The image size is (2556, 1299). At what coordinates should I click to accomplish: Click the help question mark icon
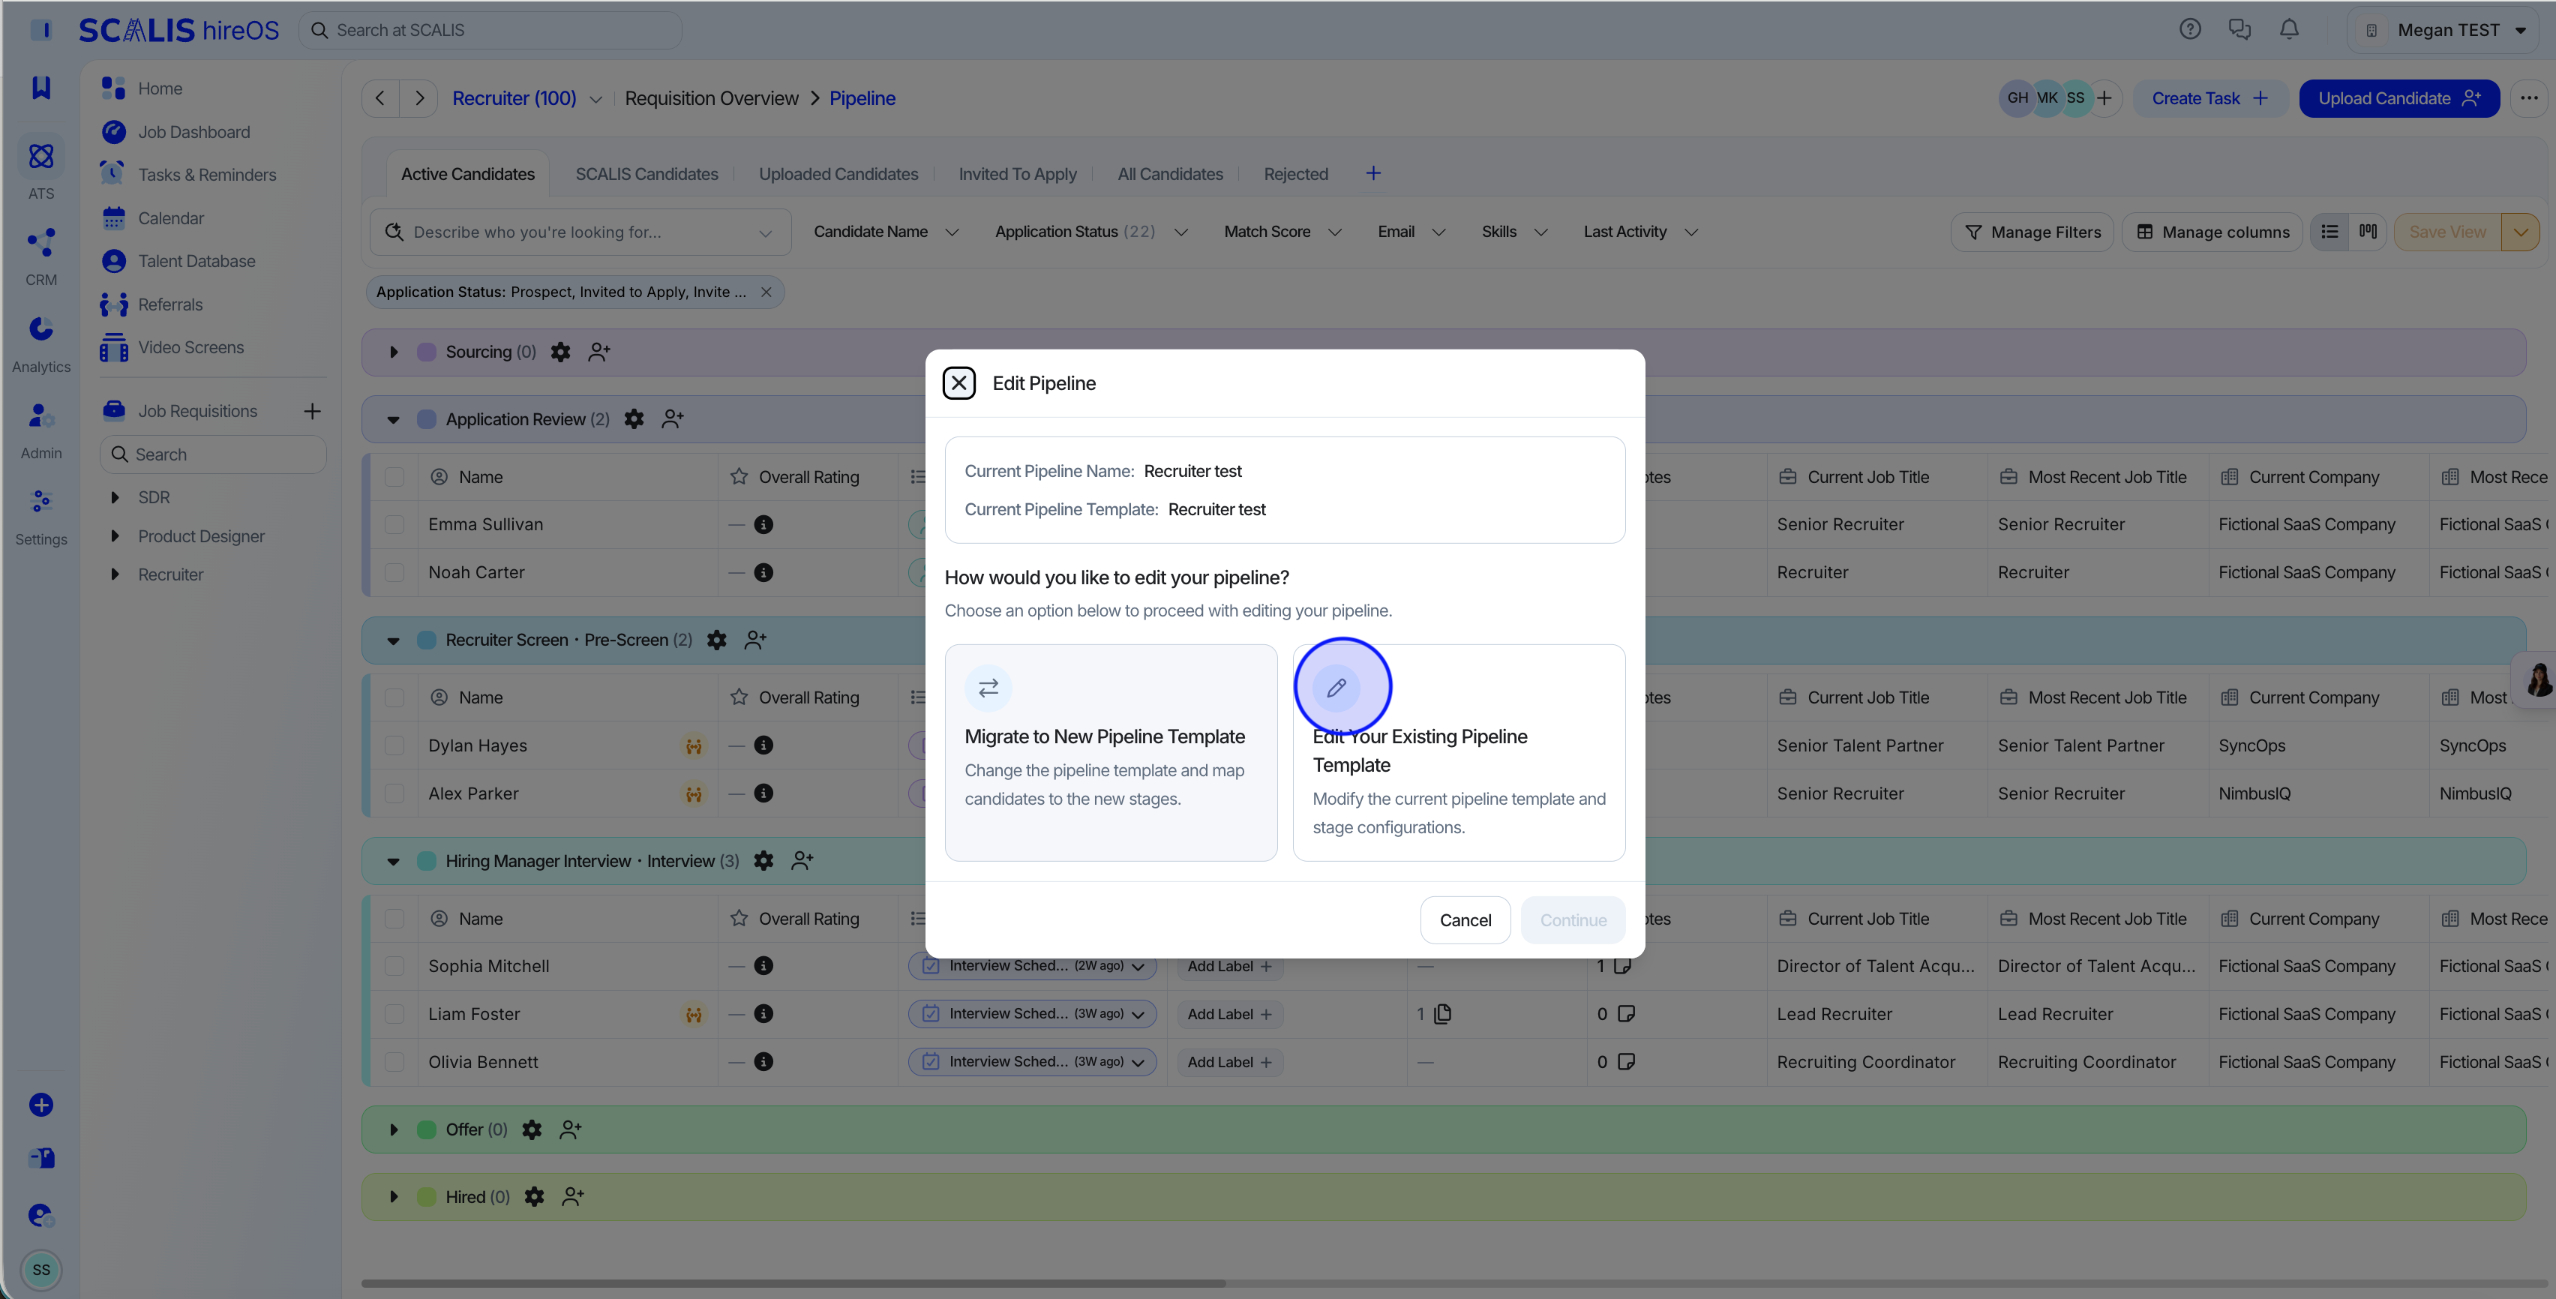[x=2190, y=30]
